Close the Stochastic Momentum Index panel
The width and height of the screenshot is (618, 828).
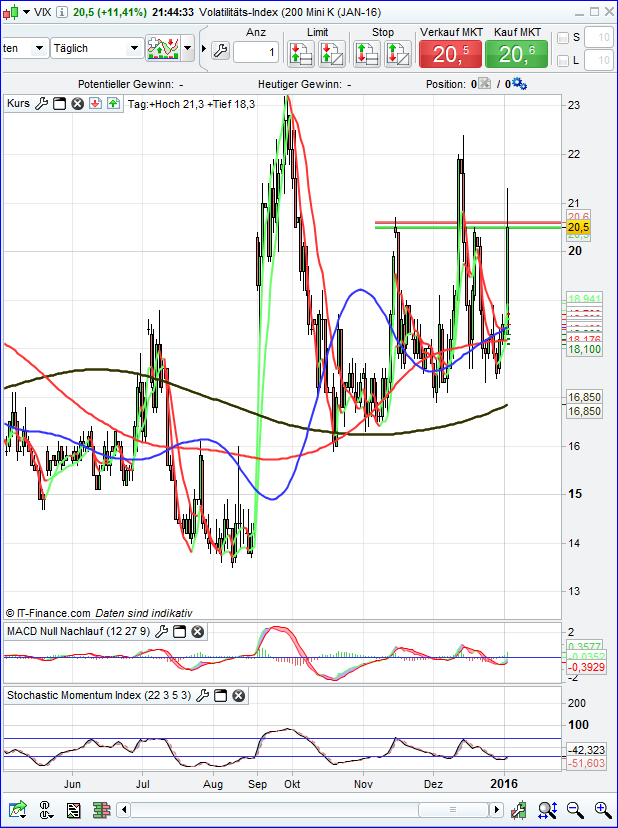pos(239,695)
